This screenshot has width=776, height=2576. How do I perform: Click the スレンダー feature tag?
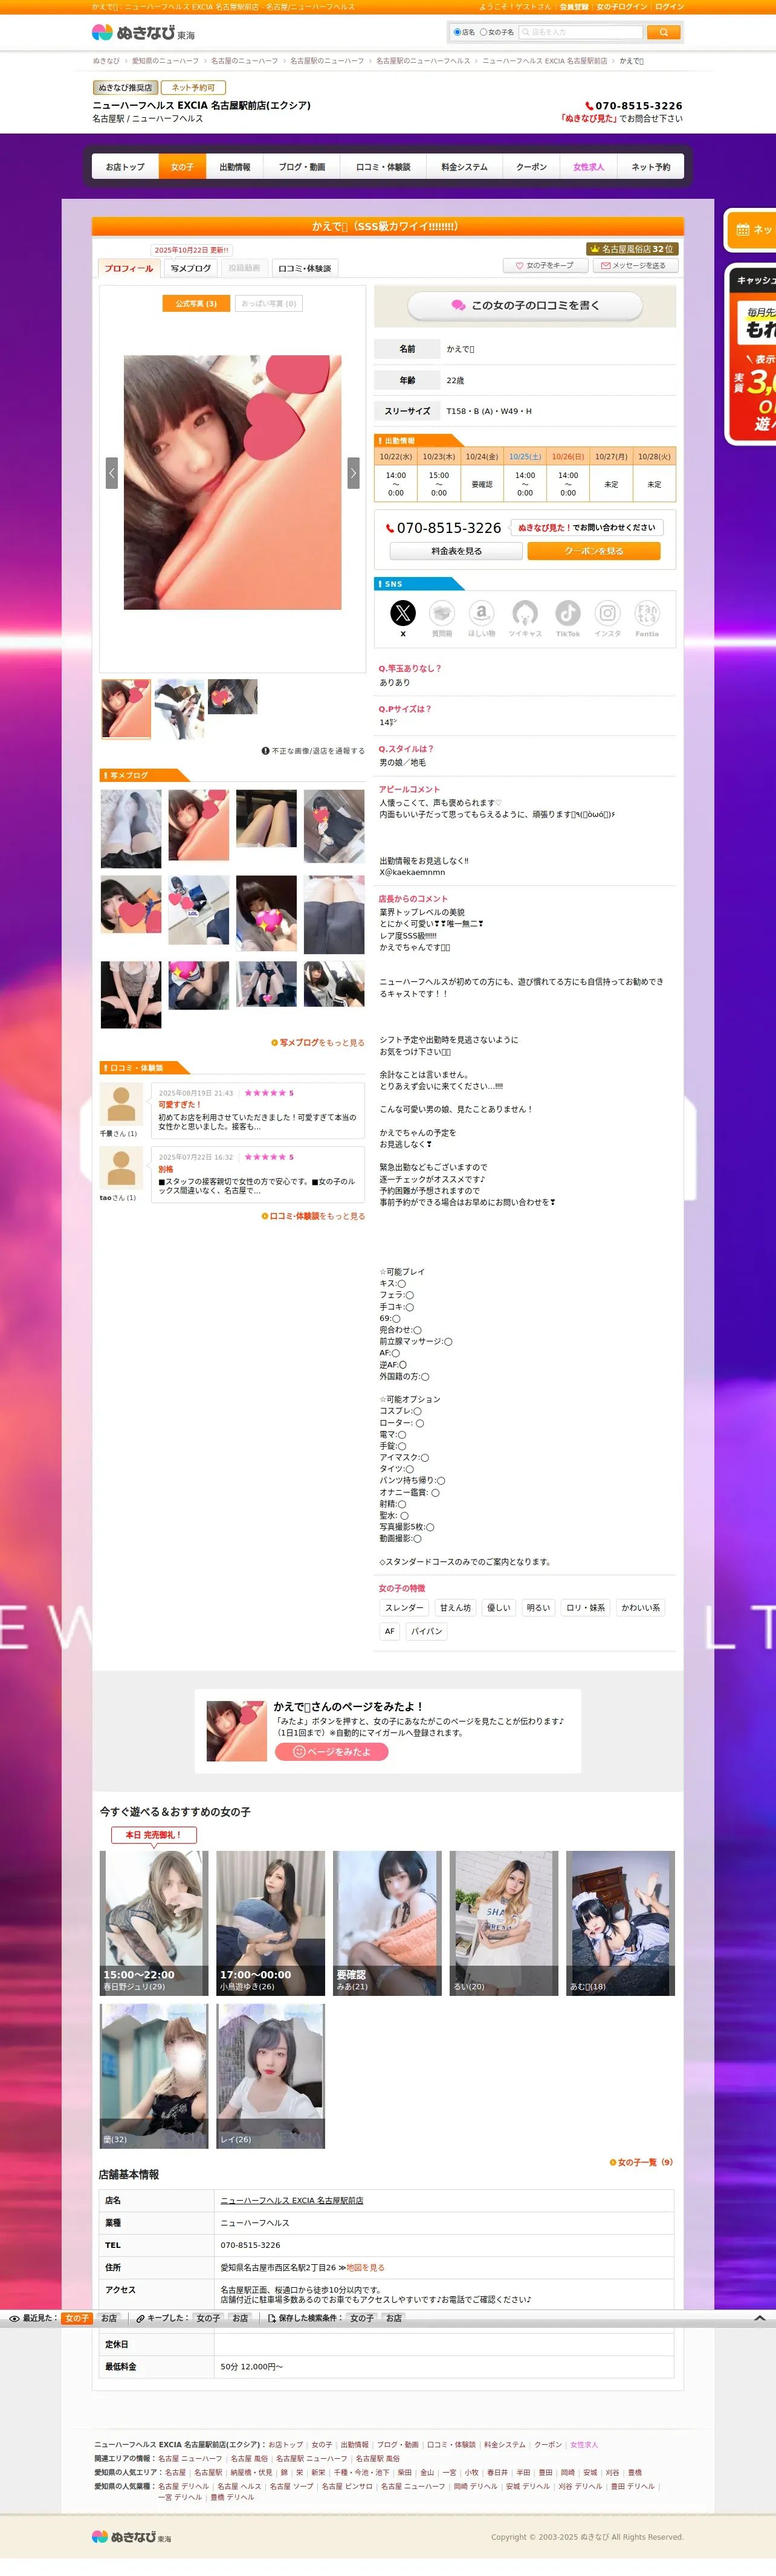(405, 1608)
